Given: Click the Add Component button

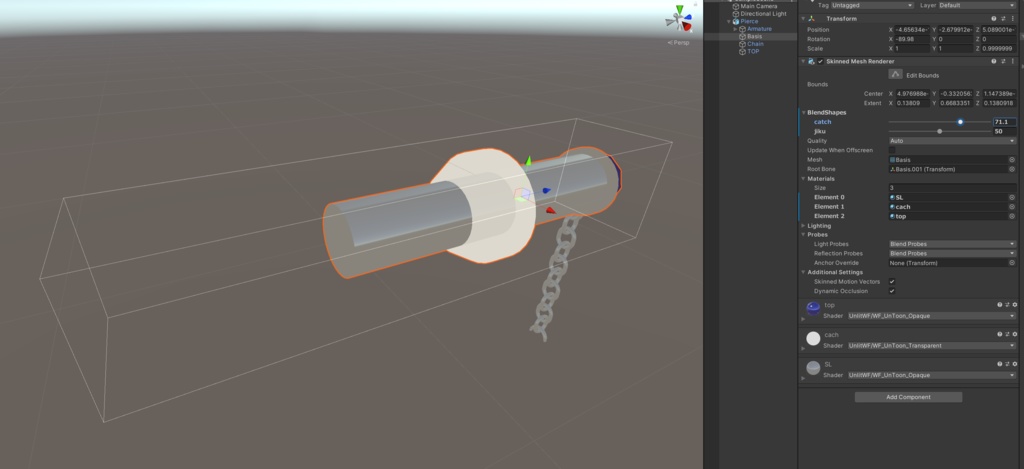Looking at the screenshot, I should (x=908, y=397).
